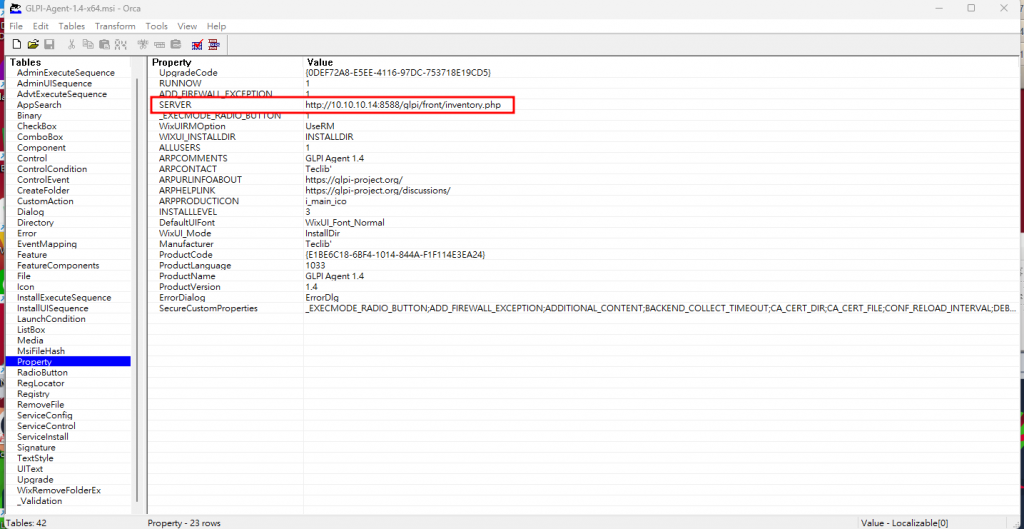Viewport: 1024px width, 529px height.
Task: Open the File menu
Action: 16,26
